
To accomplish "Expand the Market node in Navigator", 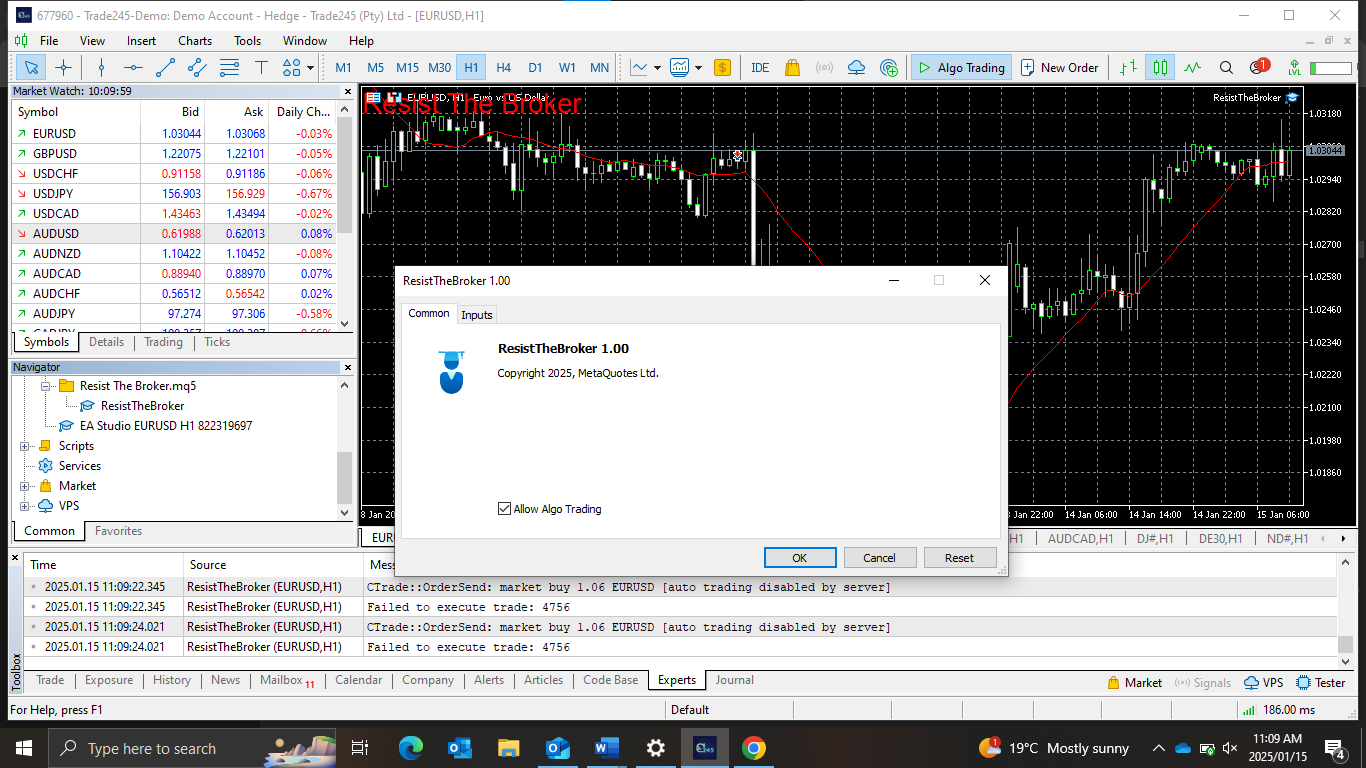I will pos(25,486).
